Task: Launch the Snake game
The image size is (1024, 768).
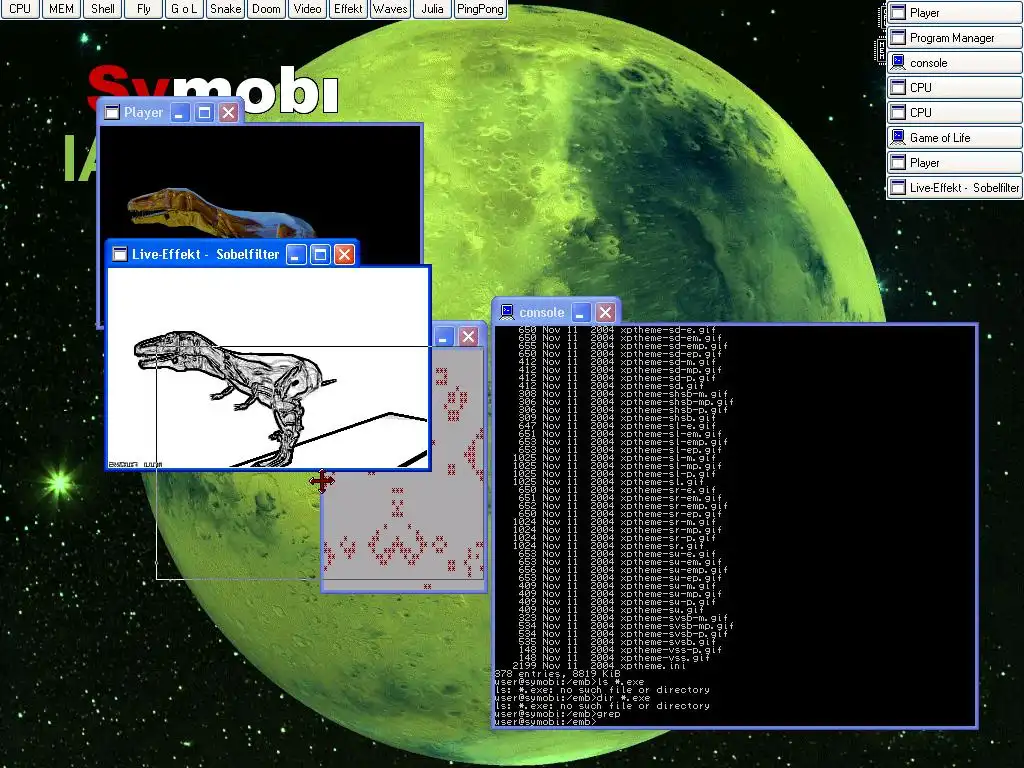Action: [x=225, y=9]
